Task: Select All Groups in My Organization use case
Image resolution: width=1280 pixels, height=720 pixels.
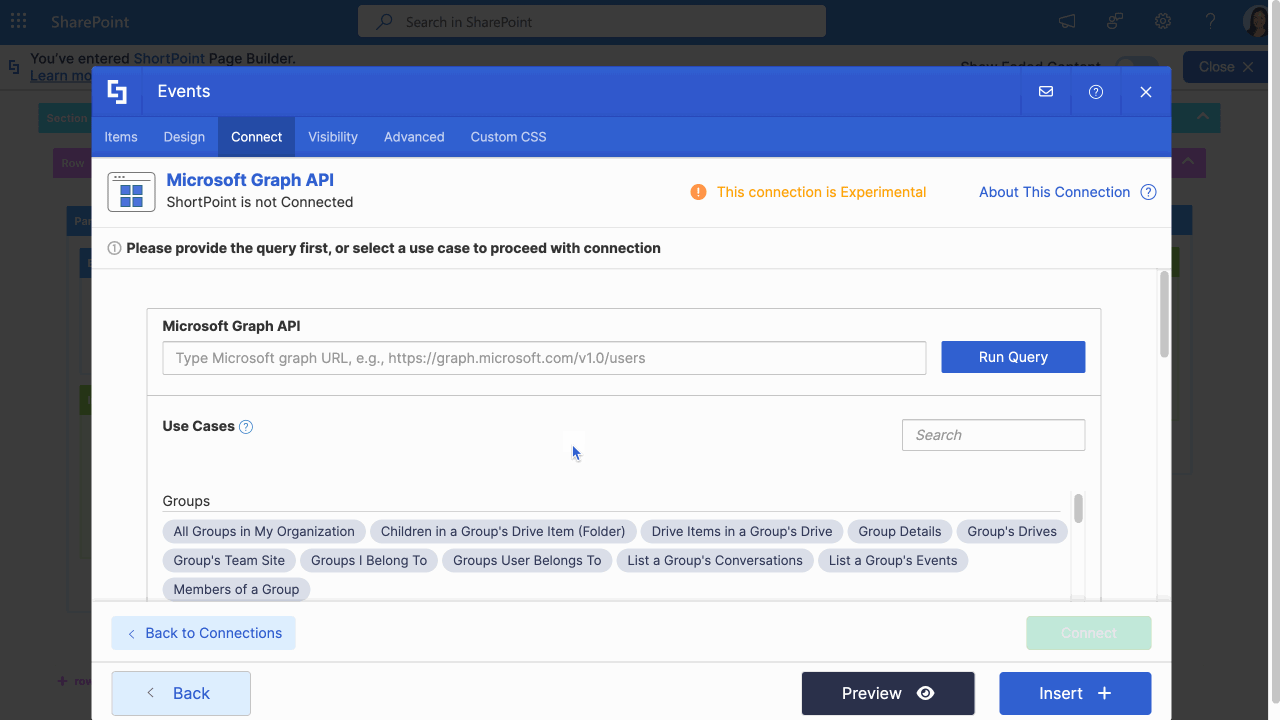Action: point(264,531)
